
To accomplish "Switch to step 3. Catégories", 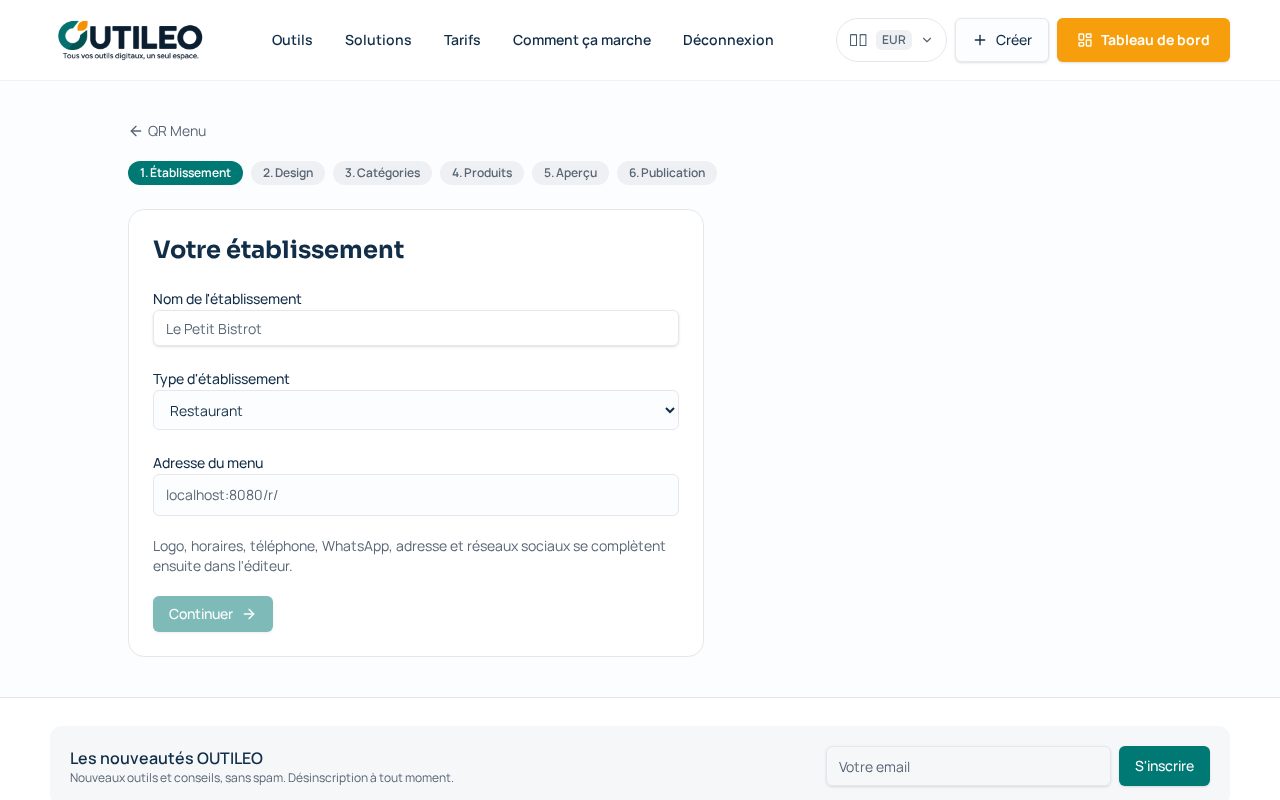I will [382, 173].
